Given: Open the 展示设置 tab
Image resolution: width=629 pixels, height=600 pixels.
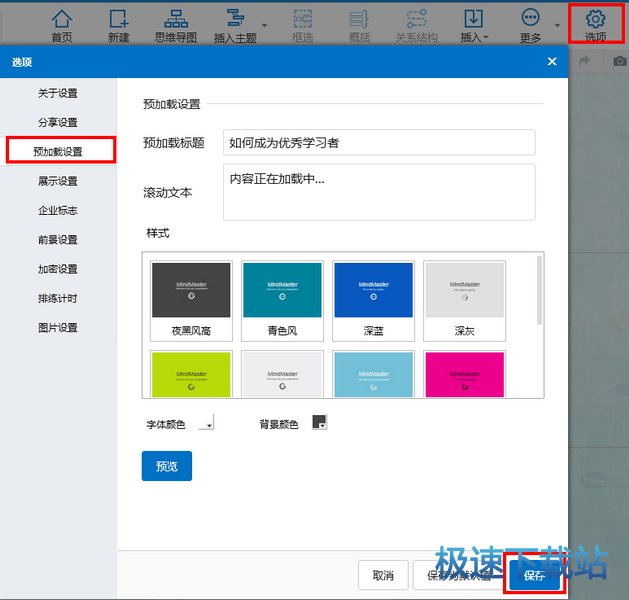Looking at the screenshot, I should pyautogui.click(x=58, y=181).
